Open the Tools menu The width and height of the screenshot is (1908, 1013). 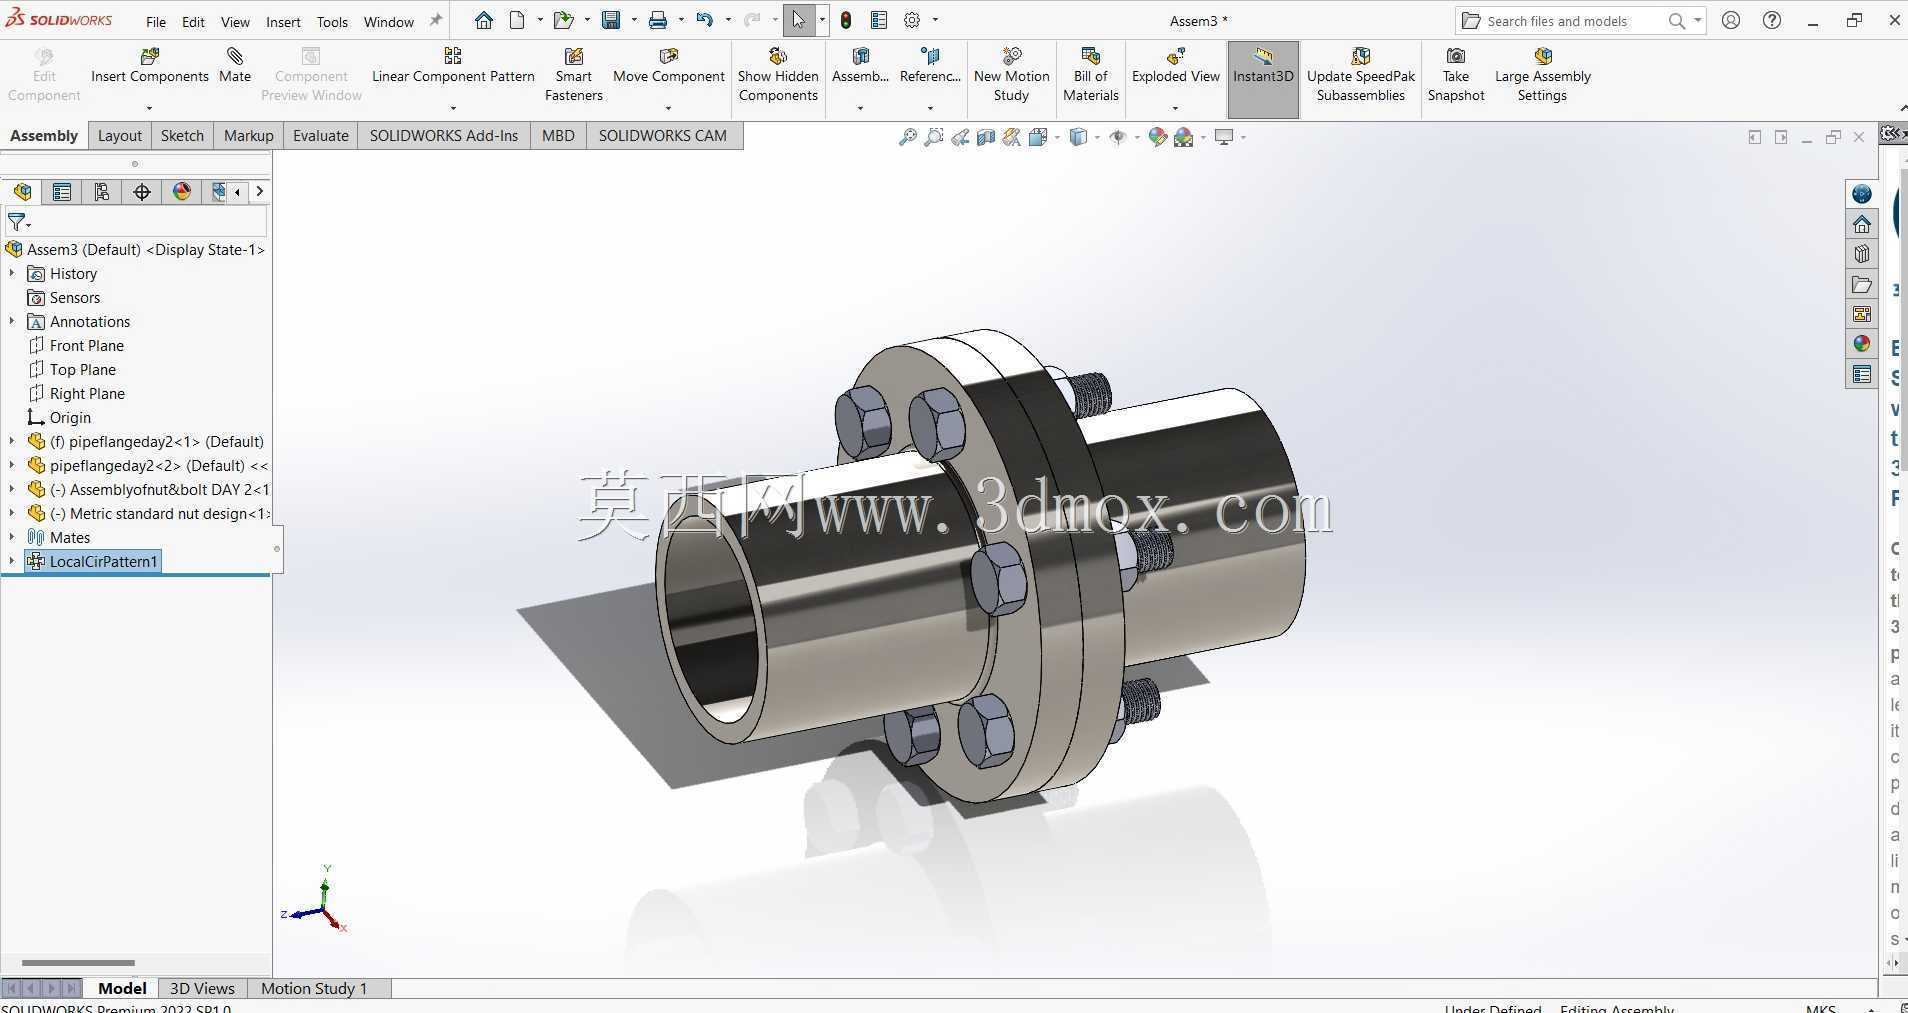point(332,21)
